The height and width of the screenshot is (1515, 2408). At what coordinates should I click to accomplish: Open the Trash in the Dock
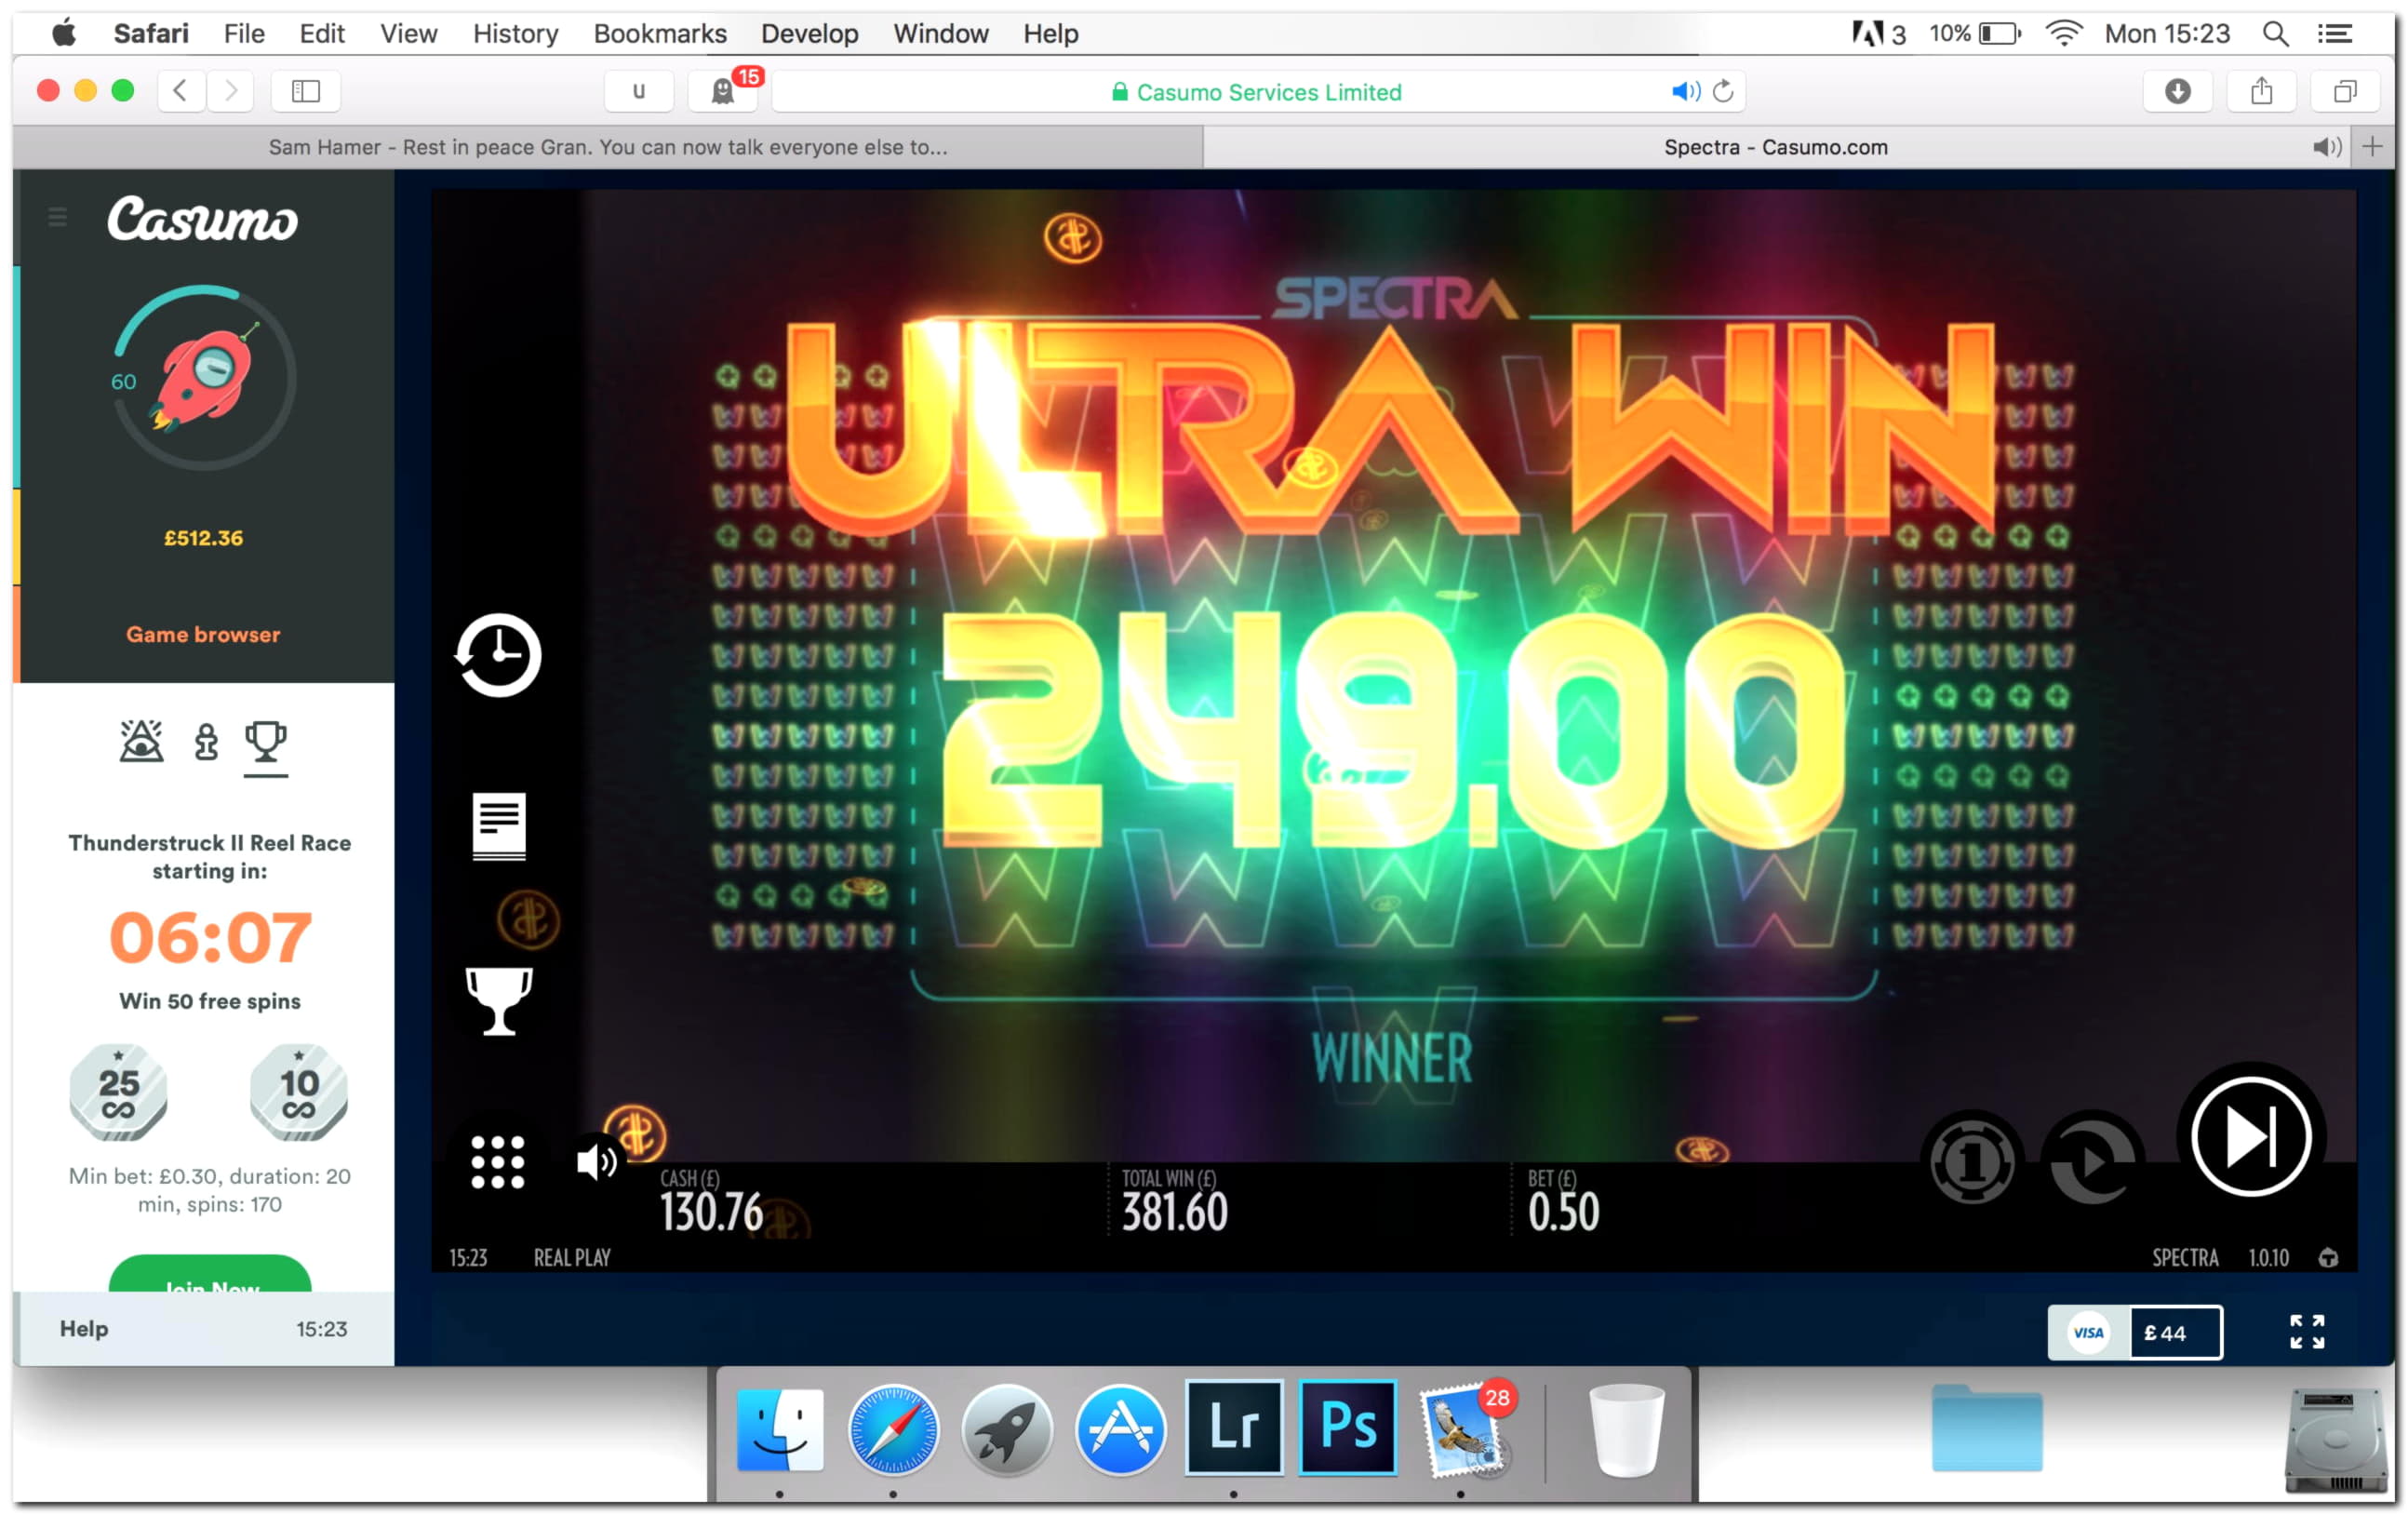[x=1626, y=1429]
